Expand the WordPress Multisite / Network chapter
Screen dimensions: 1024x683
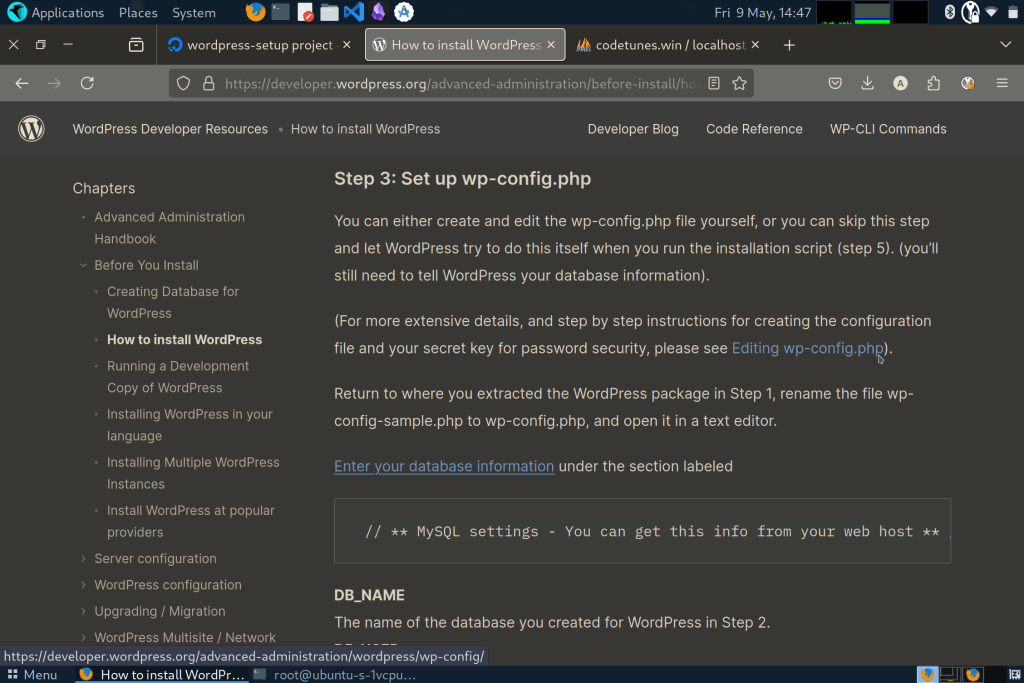coord(84,637)
